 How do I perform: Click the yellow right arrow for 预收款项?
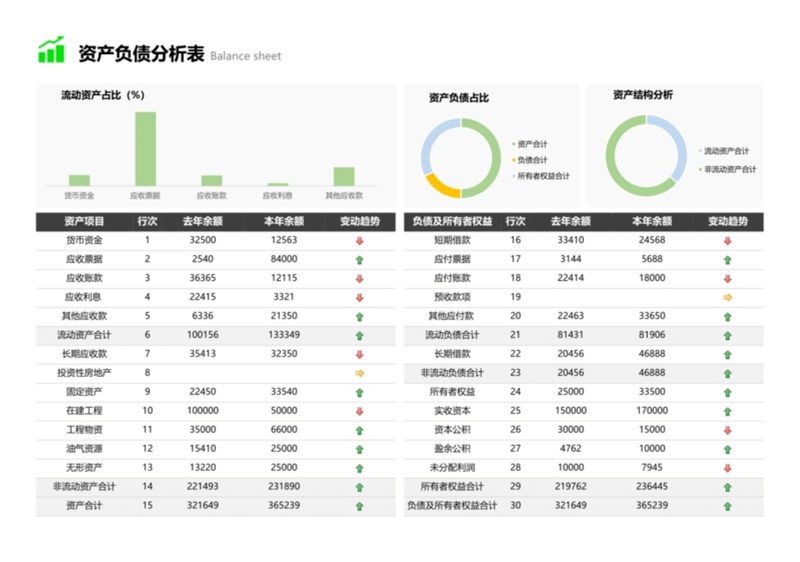click(x=727, y=297)
